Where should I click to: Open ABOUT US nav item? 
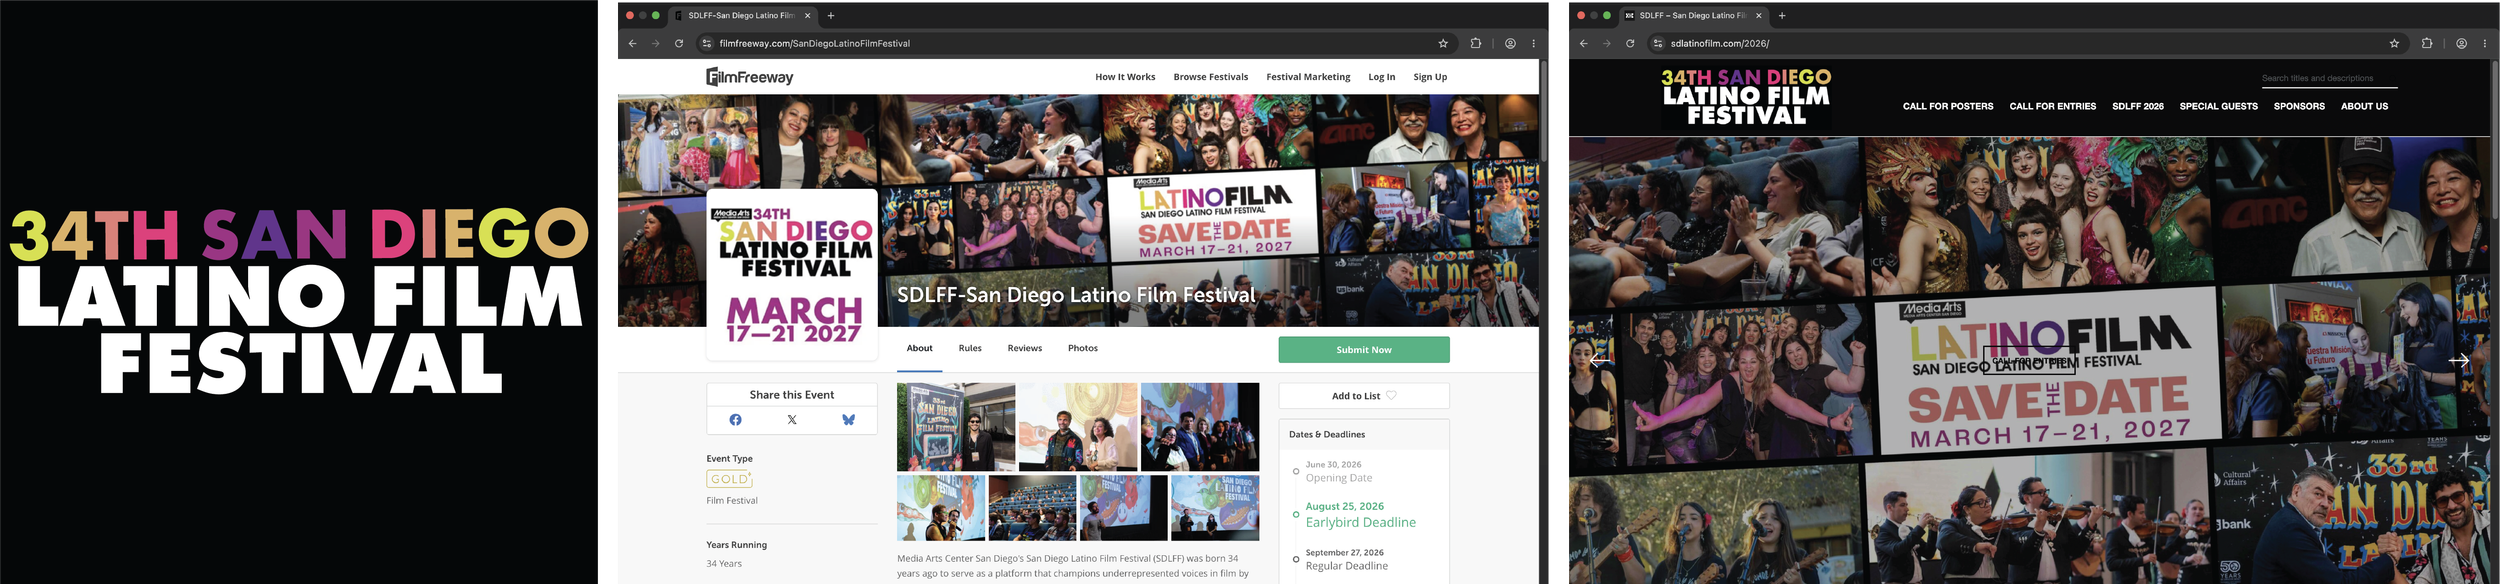click(2364, 106)
